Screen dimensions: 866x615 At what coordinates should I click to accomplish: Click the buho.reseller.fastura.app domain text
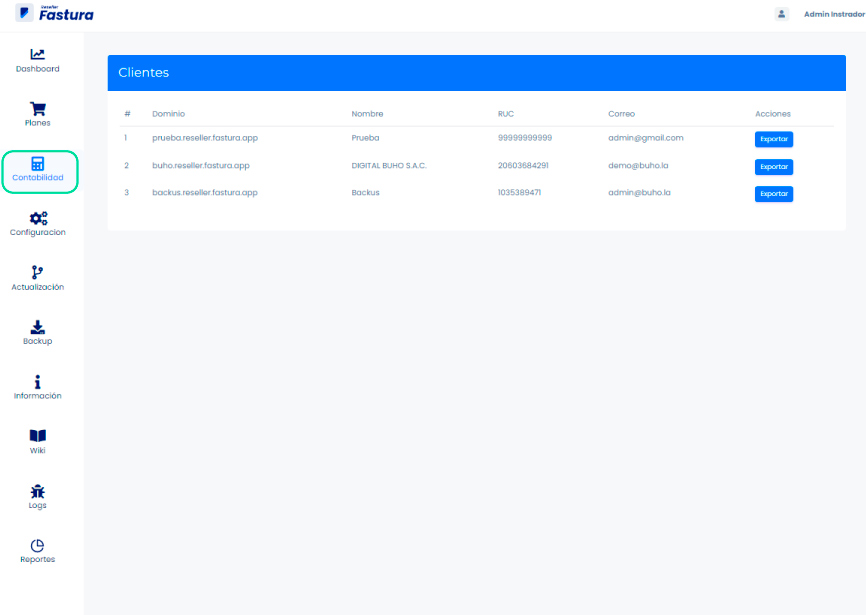201,165
